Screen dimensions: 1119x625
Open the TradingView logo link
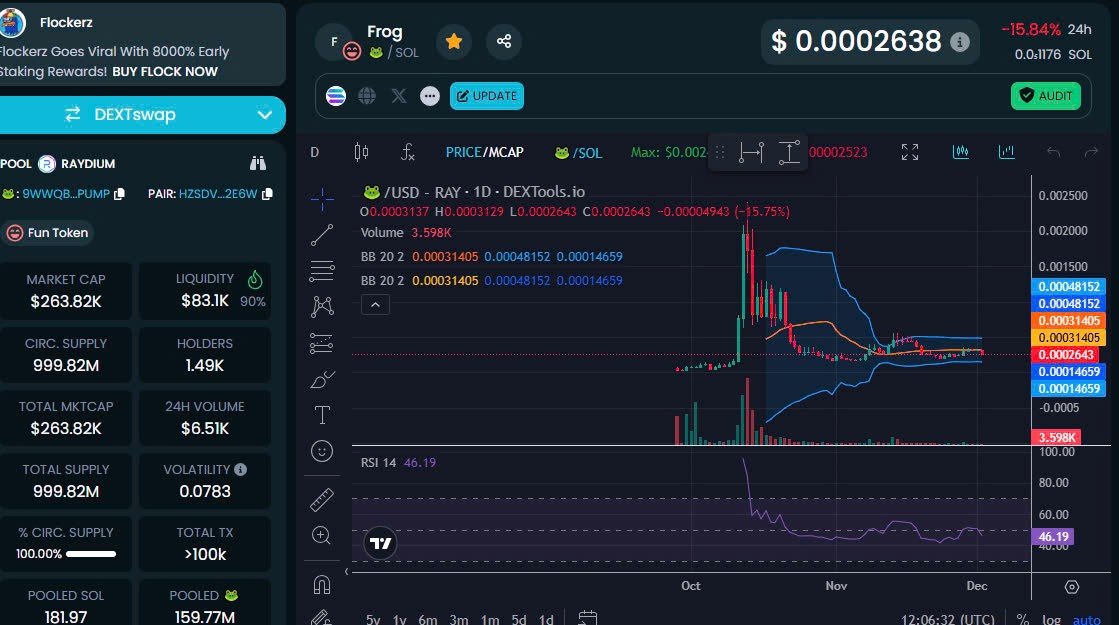point(380,544)
